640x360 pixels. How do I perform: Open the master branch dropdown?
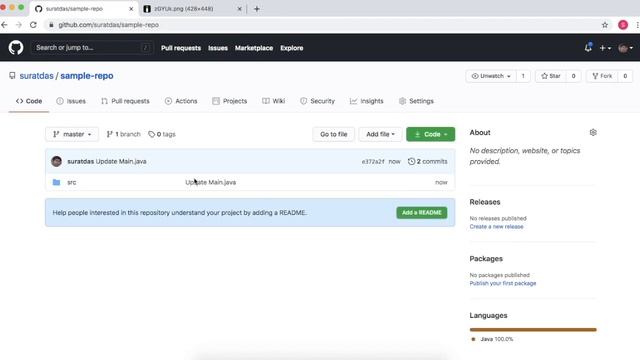(72, 134)
